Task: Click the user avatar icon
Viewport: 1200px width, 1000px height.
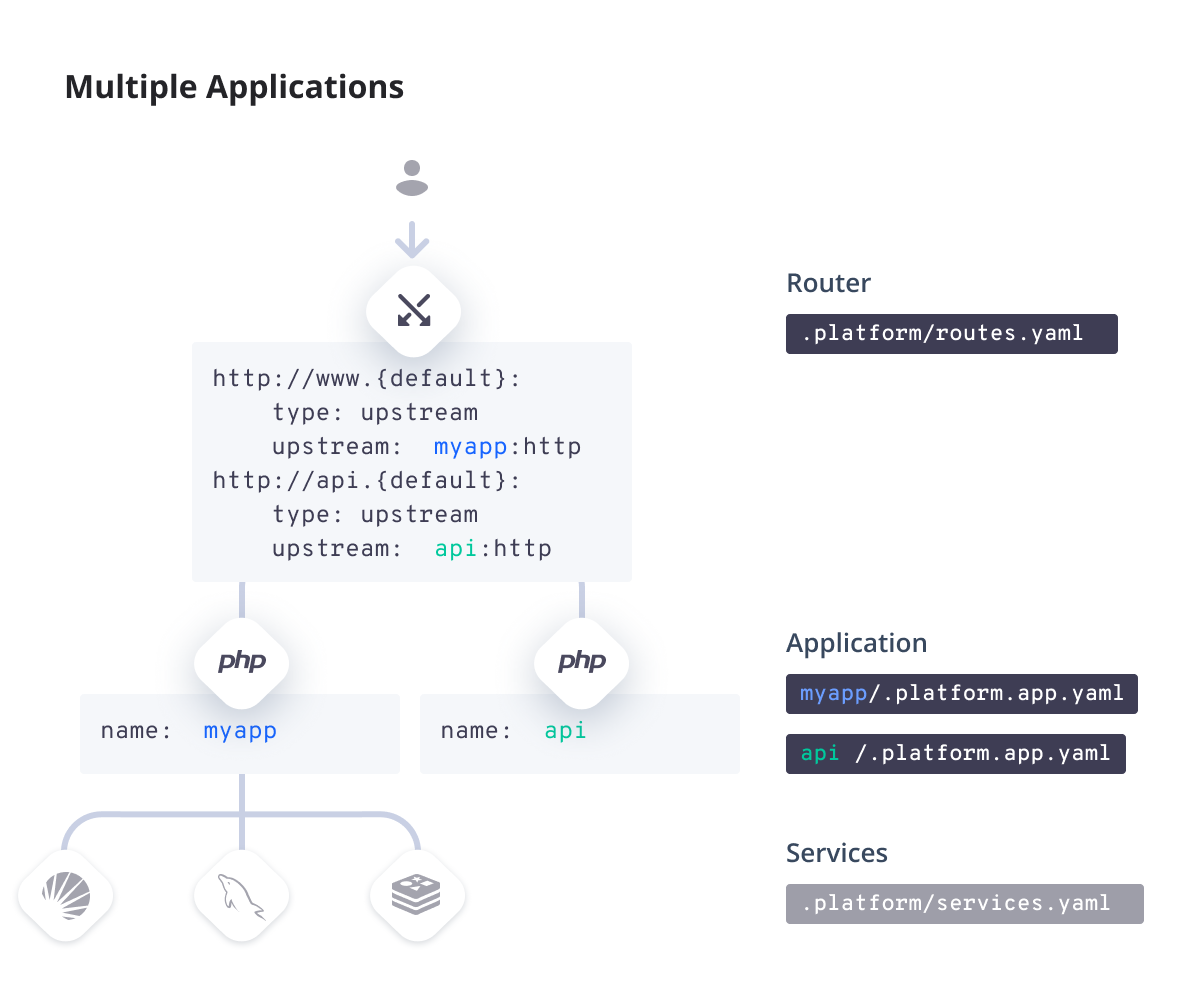Action: tap(412, 178)
